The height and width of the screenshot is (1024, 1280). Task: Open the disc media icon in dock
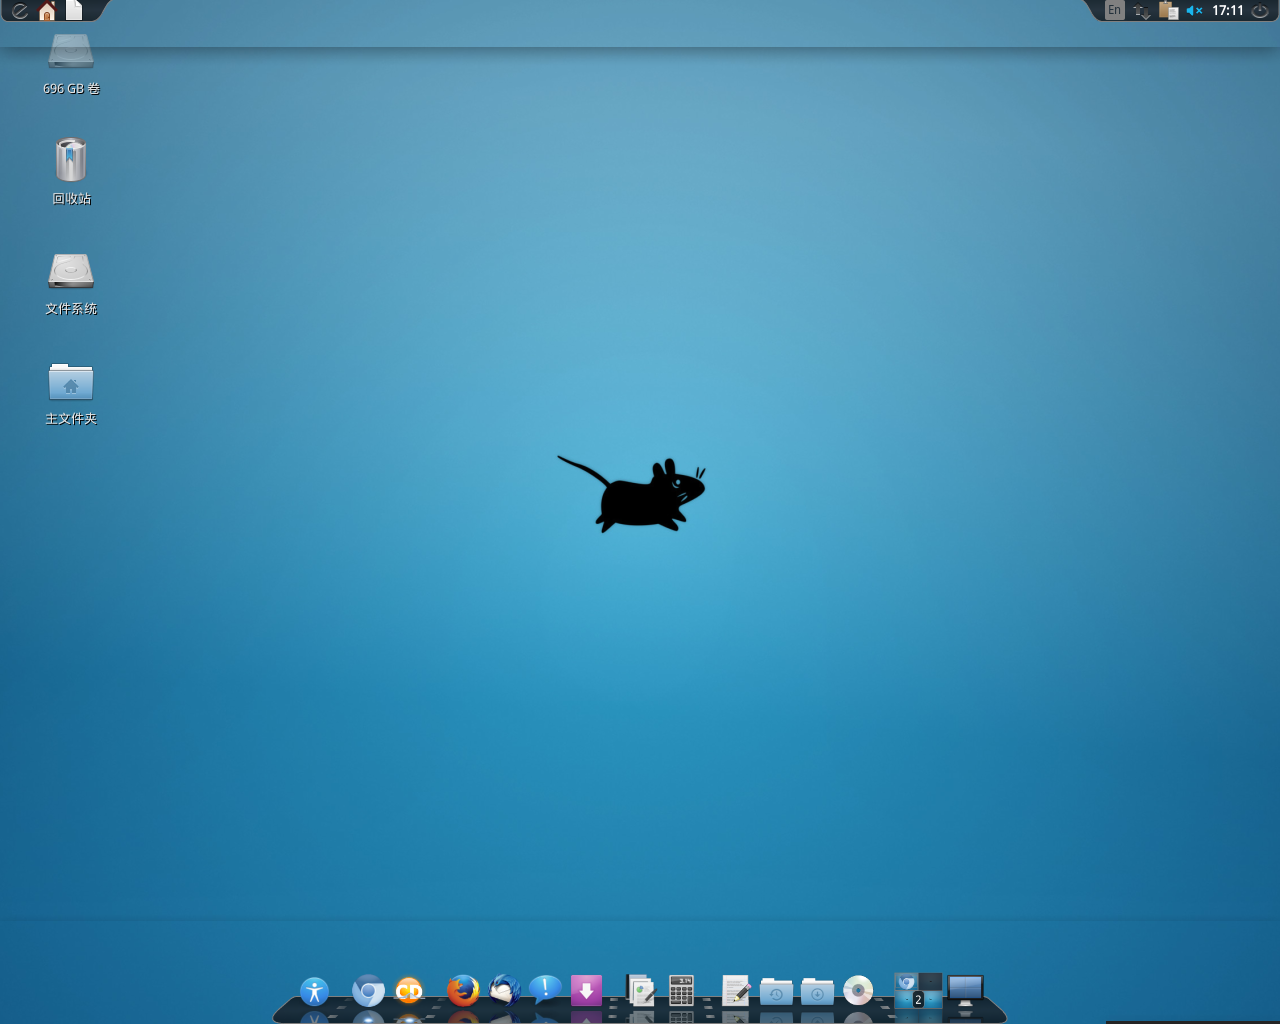858,991
